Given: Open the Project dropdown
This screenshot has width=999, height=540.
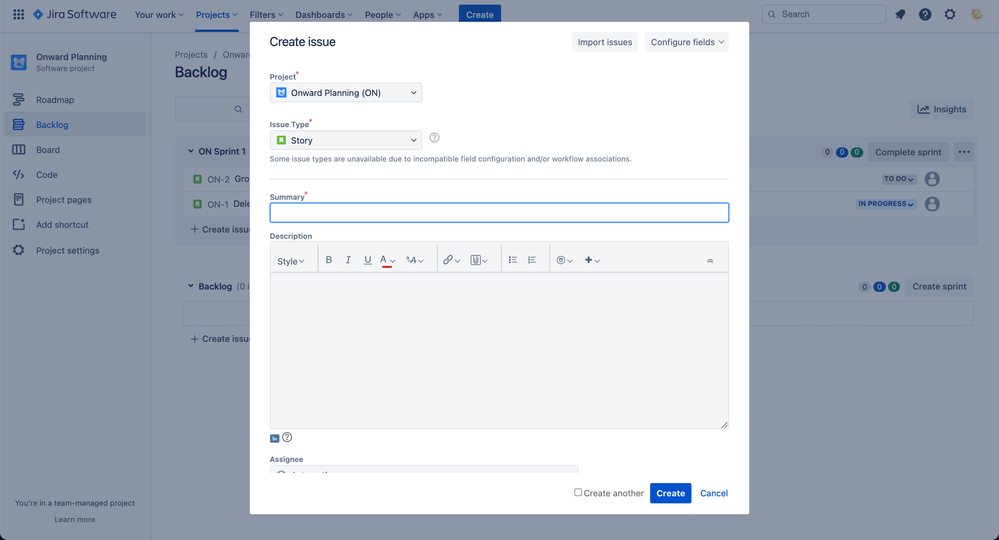Looking at the screenshot, I should 346,93.
